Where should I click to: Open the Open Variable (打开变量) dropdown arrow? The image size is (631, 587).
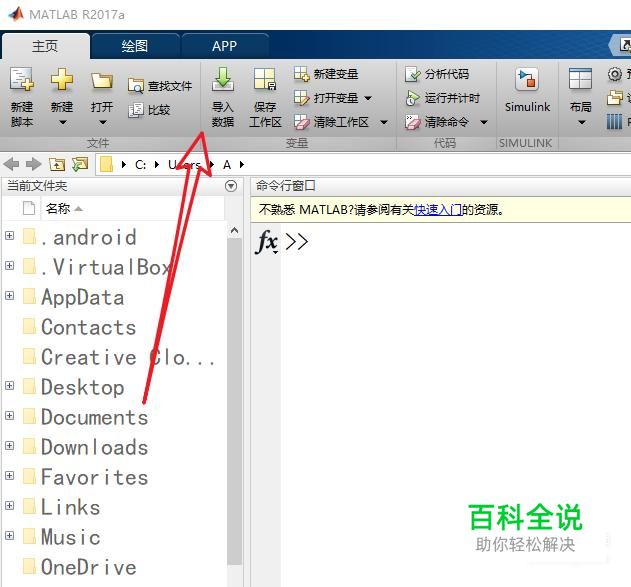368,98
